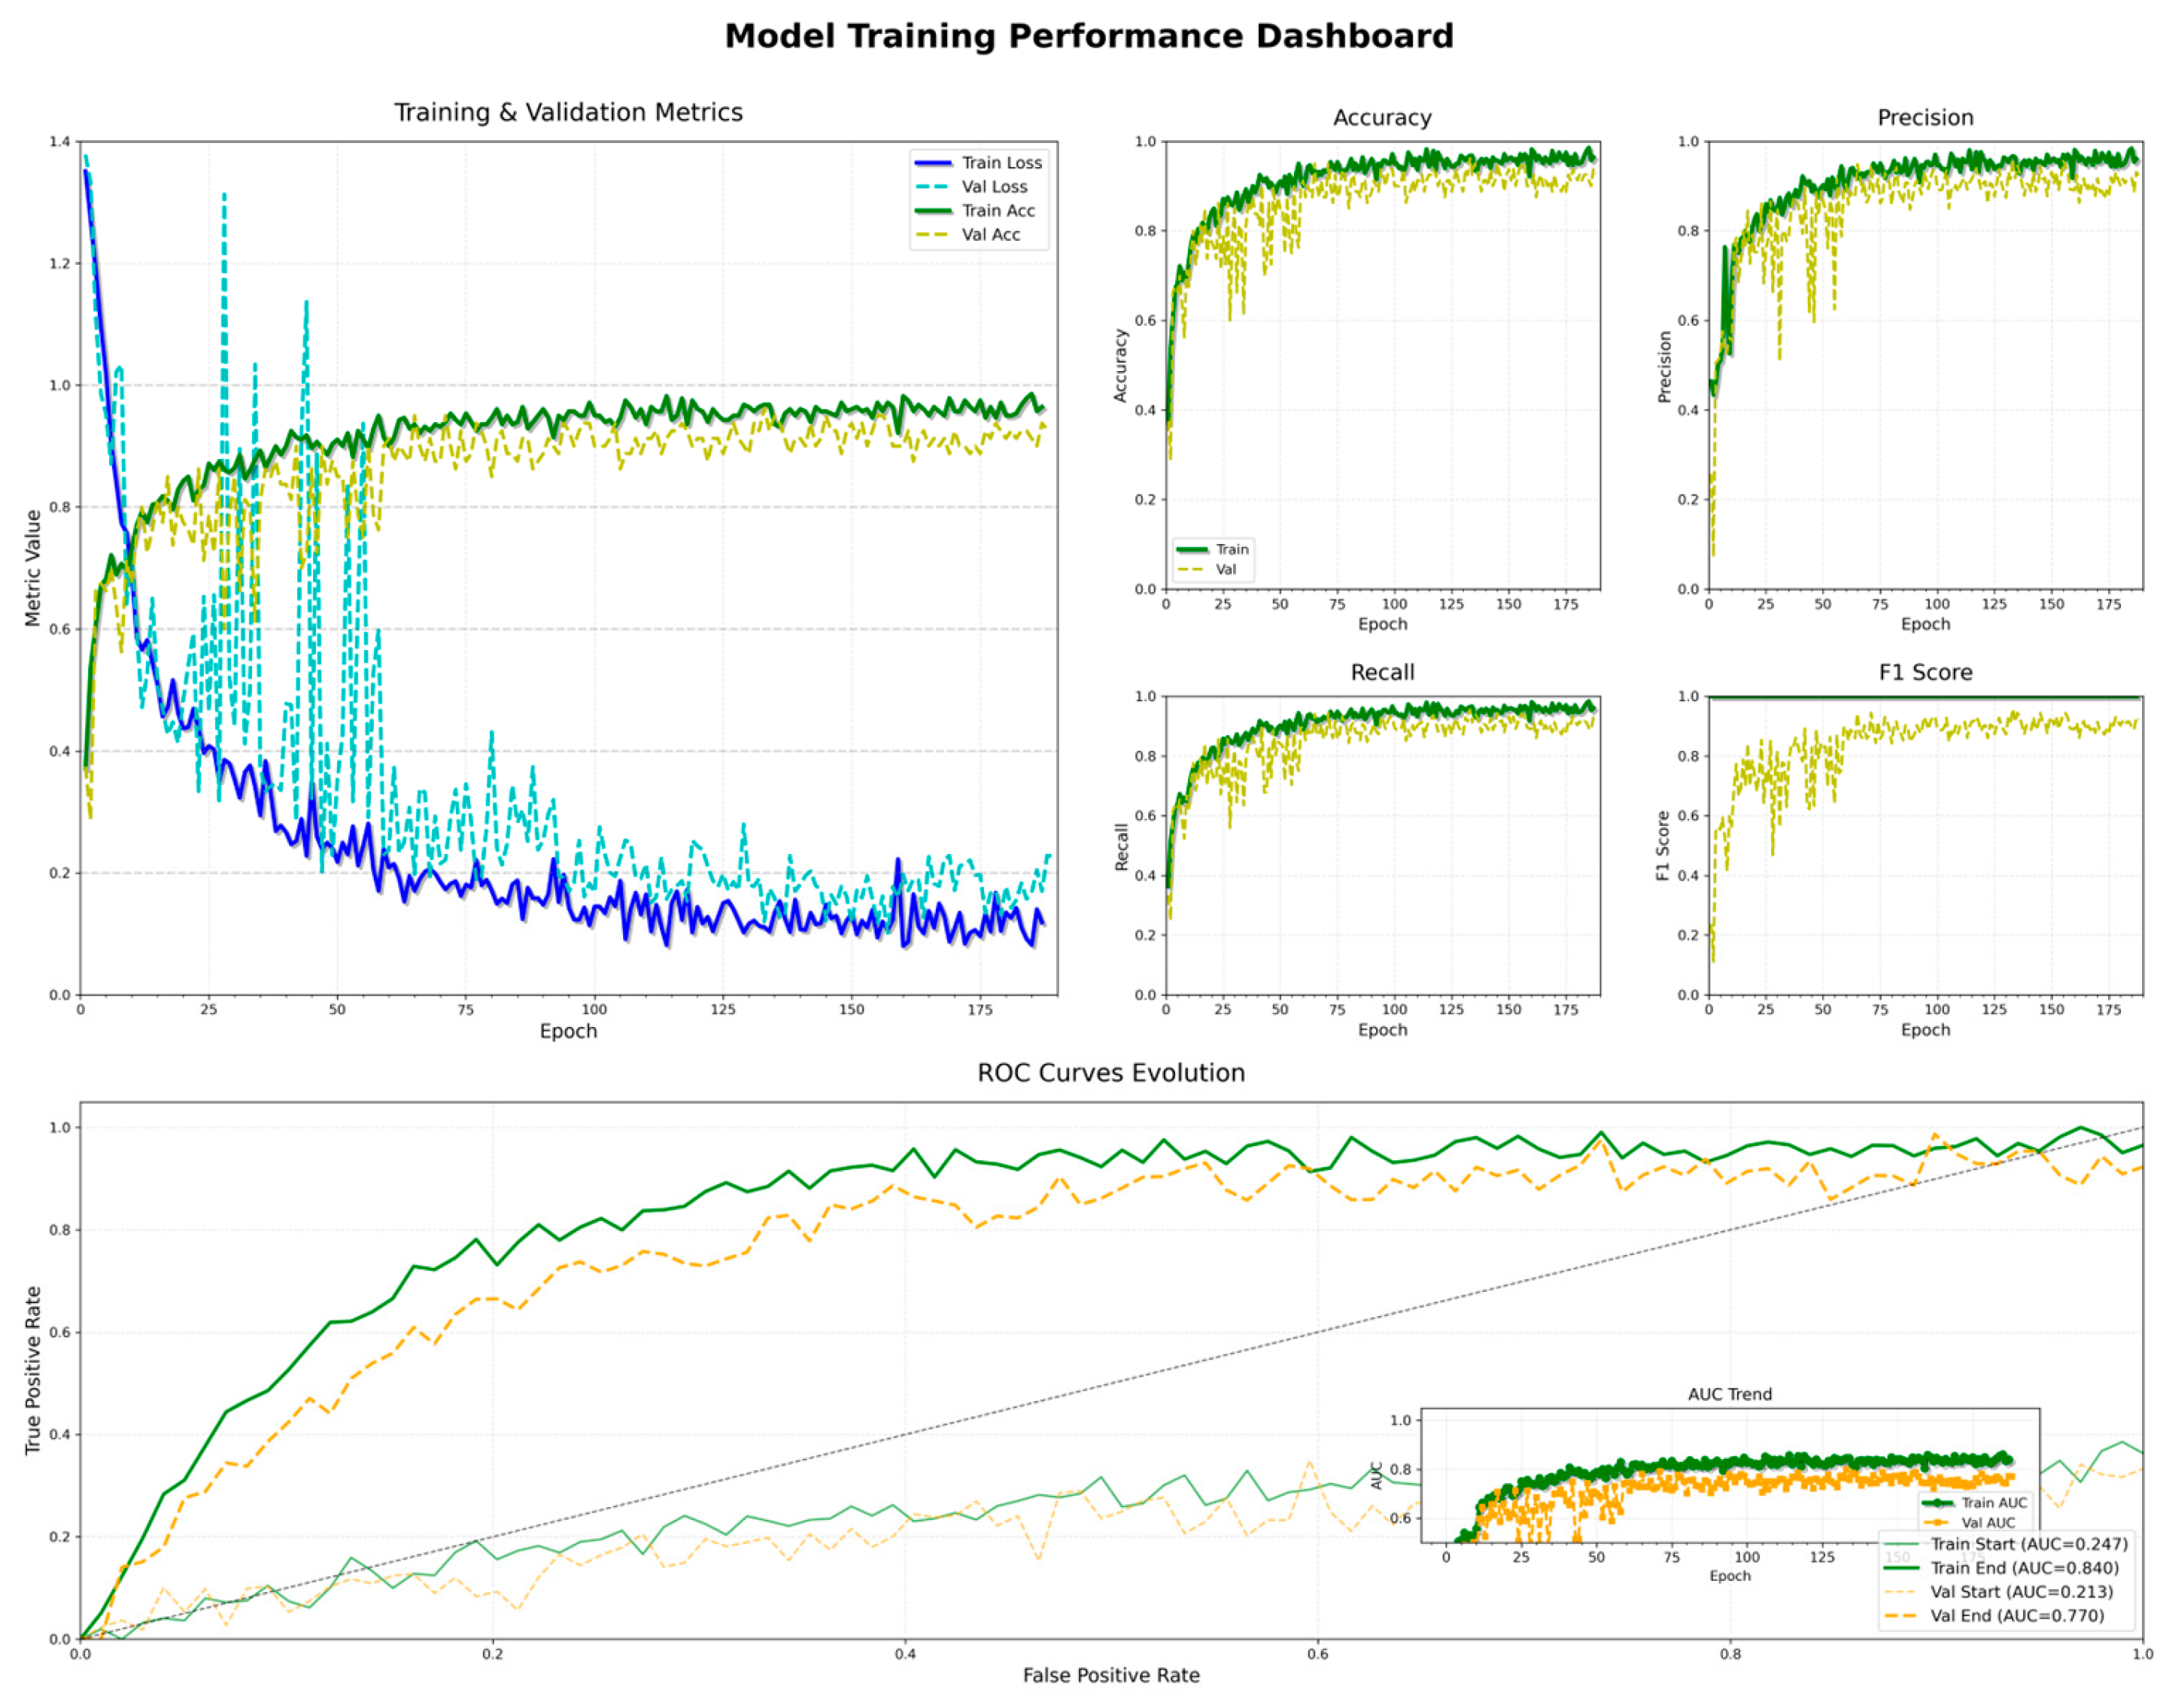This screenshot has height=1708, width=2175.
Task: Click the AUC Trend inset title
Action: click(x=1729, y=1394)
